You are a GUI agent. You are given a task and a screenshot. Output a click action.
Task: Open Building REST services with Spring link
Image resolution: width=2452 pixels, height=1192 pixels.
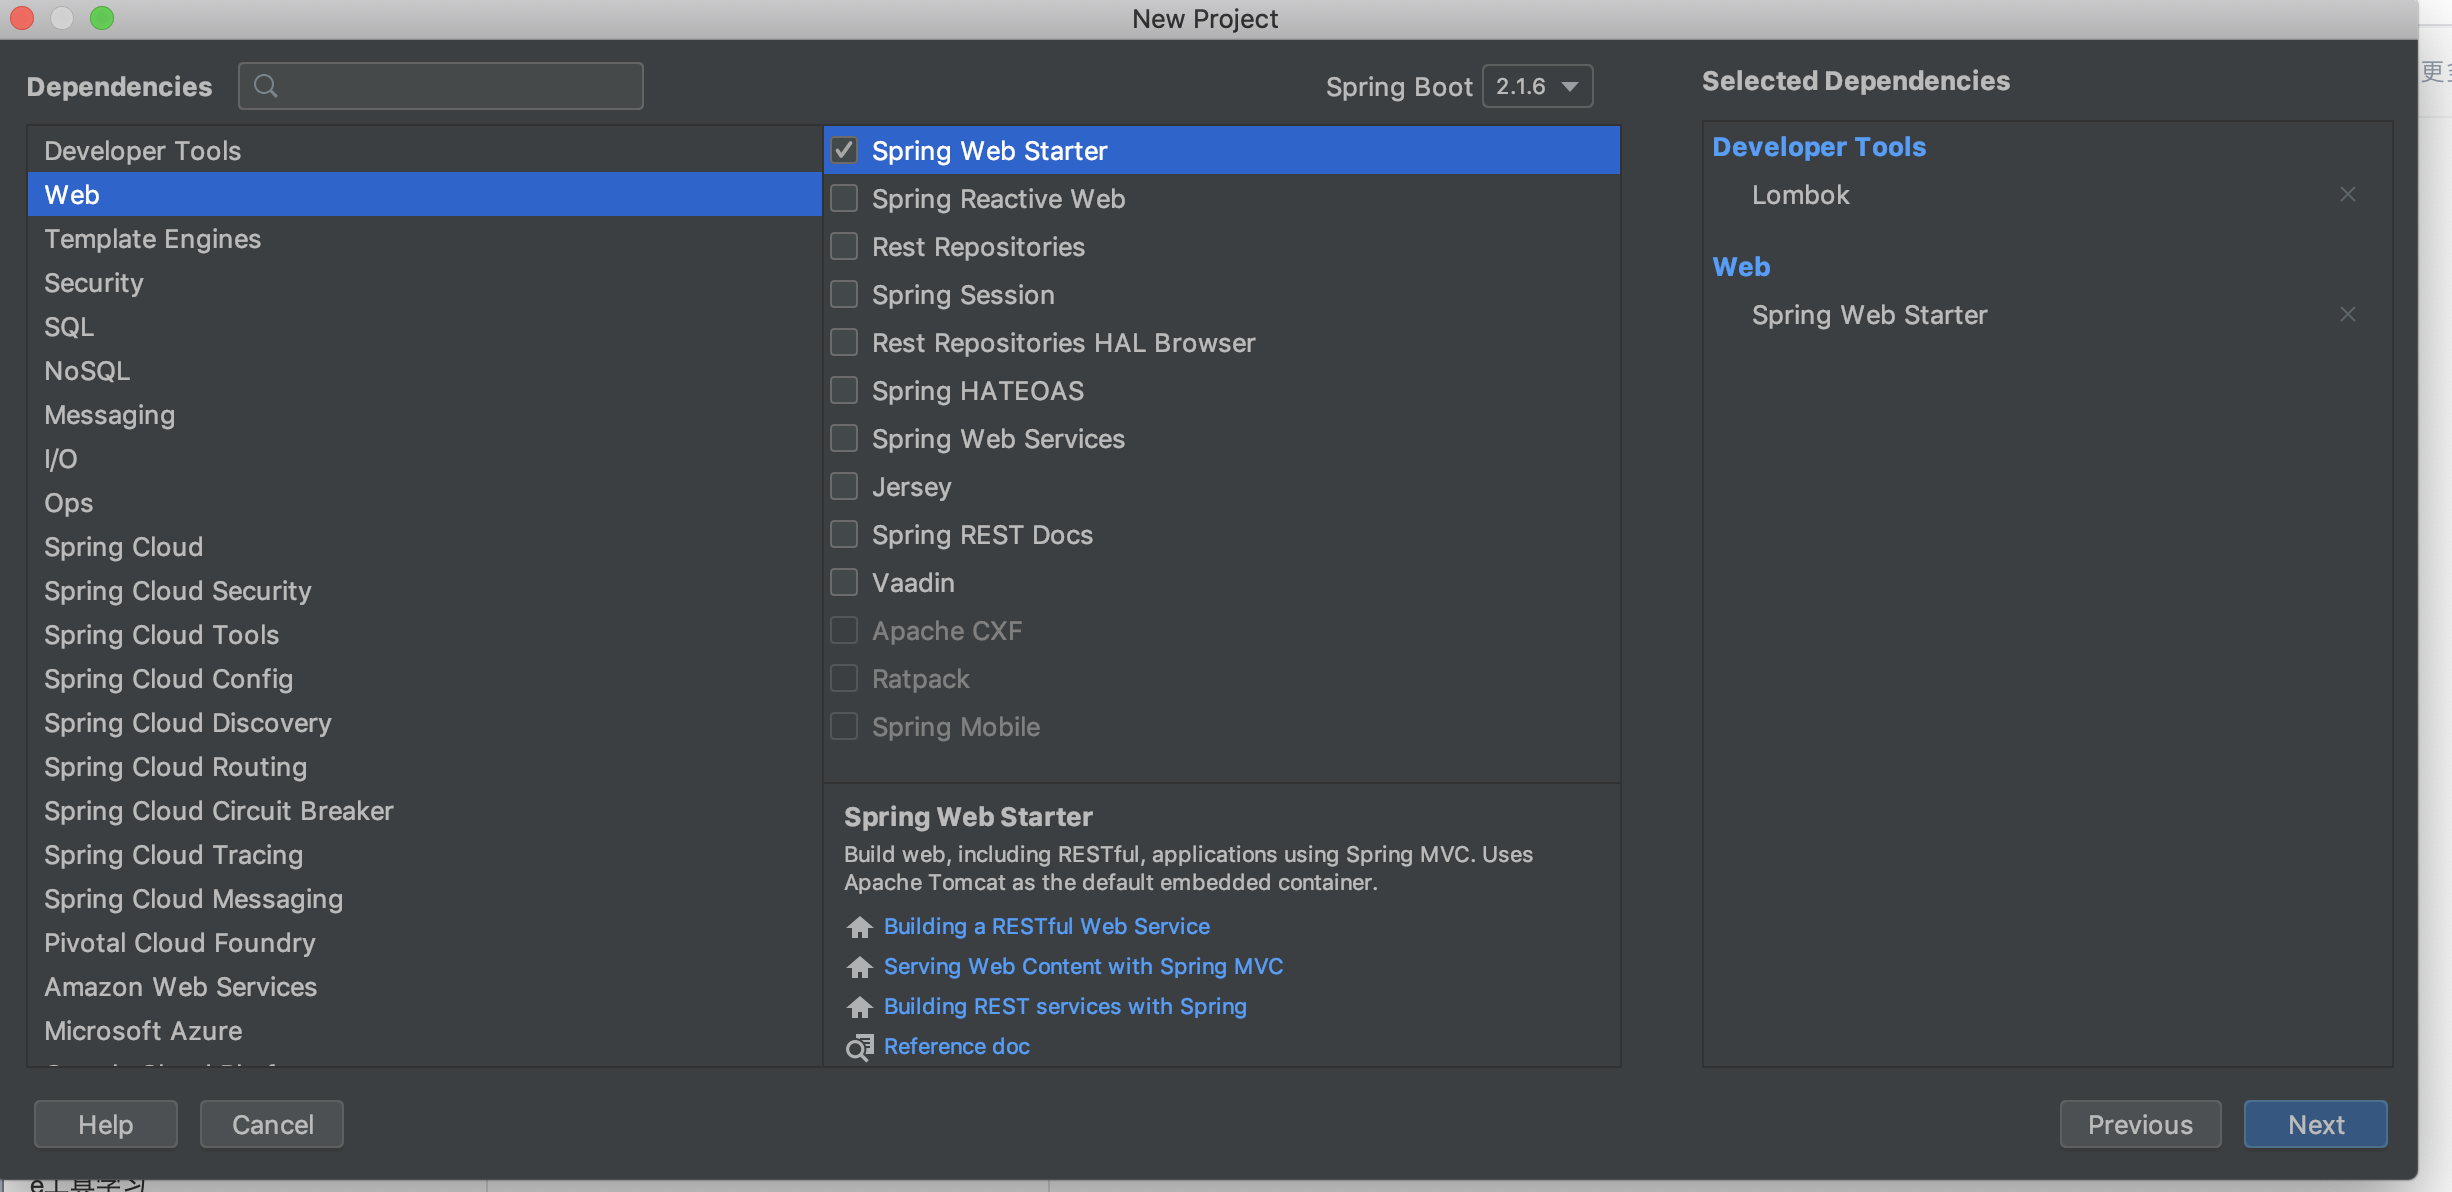coord(1065,1006)
